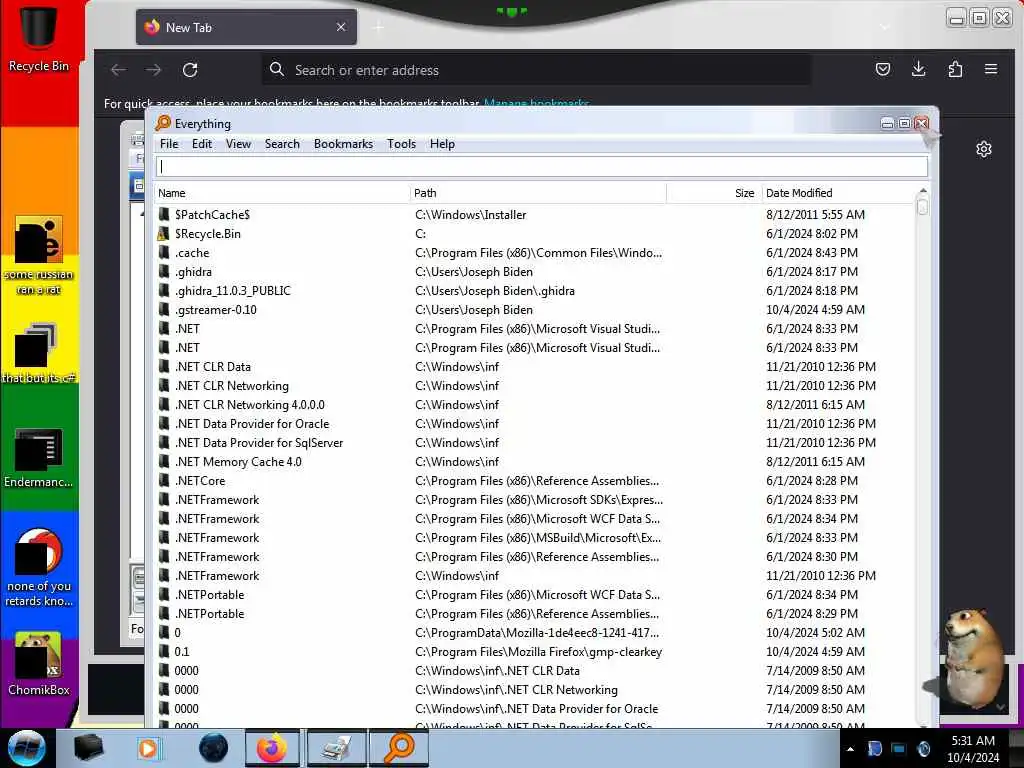Open the Firefox taskbar button
1024x768 pixels.
272,748
